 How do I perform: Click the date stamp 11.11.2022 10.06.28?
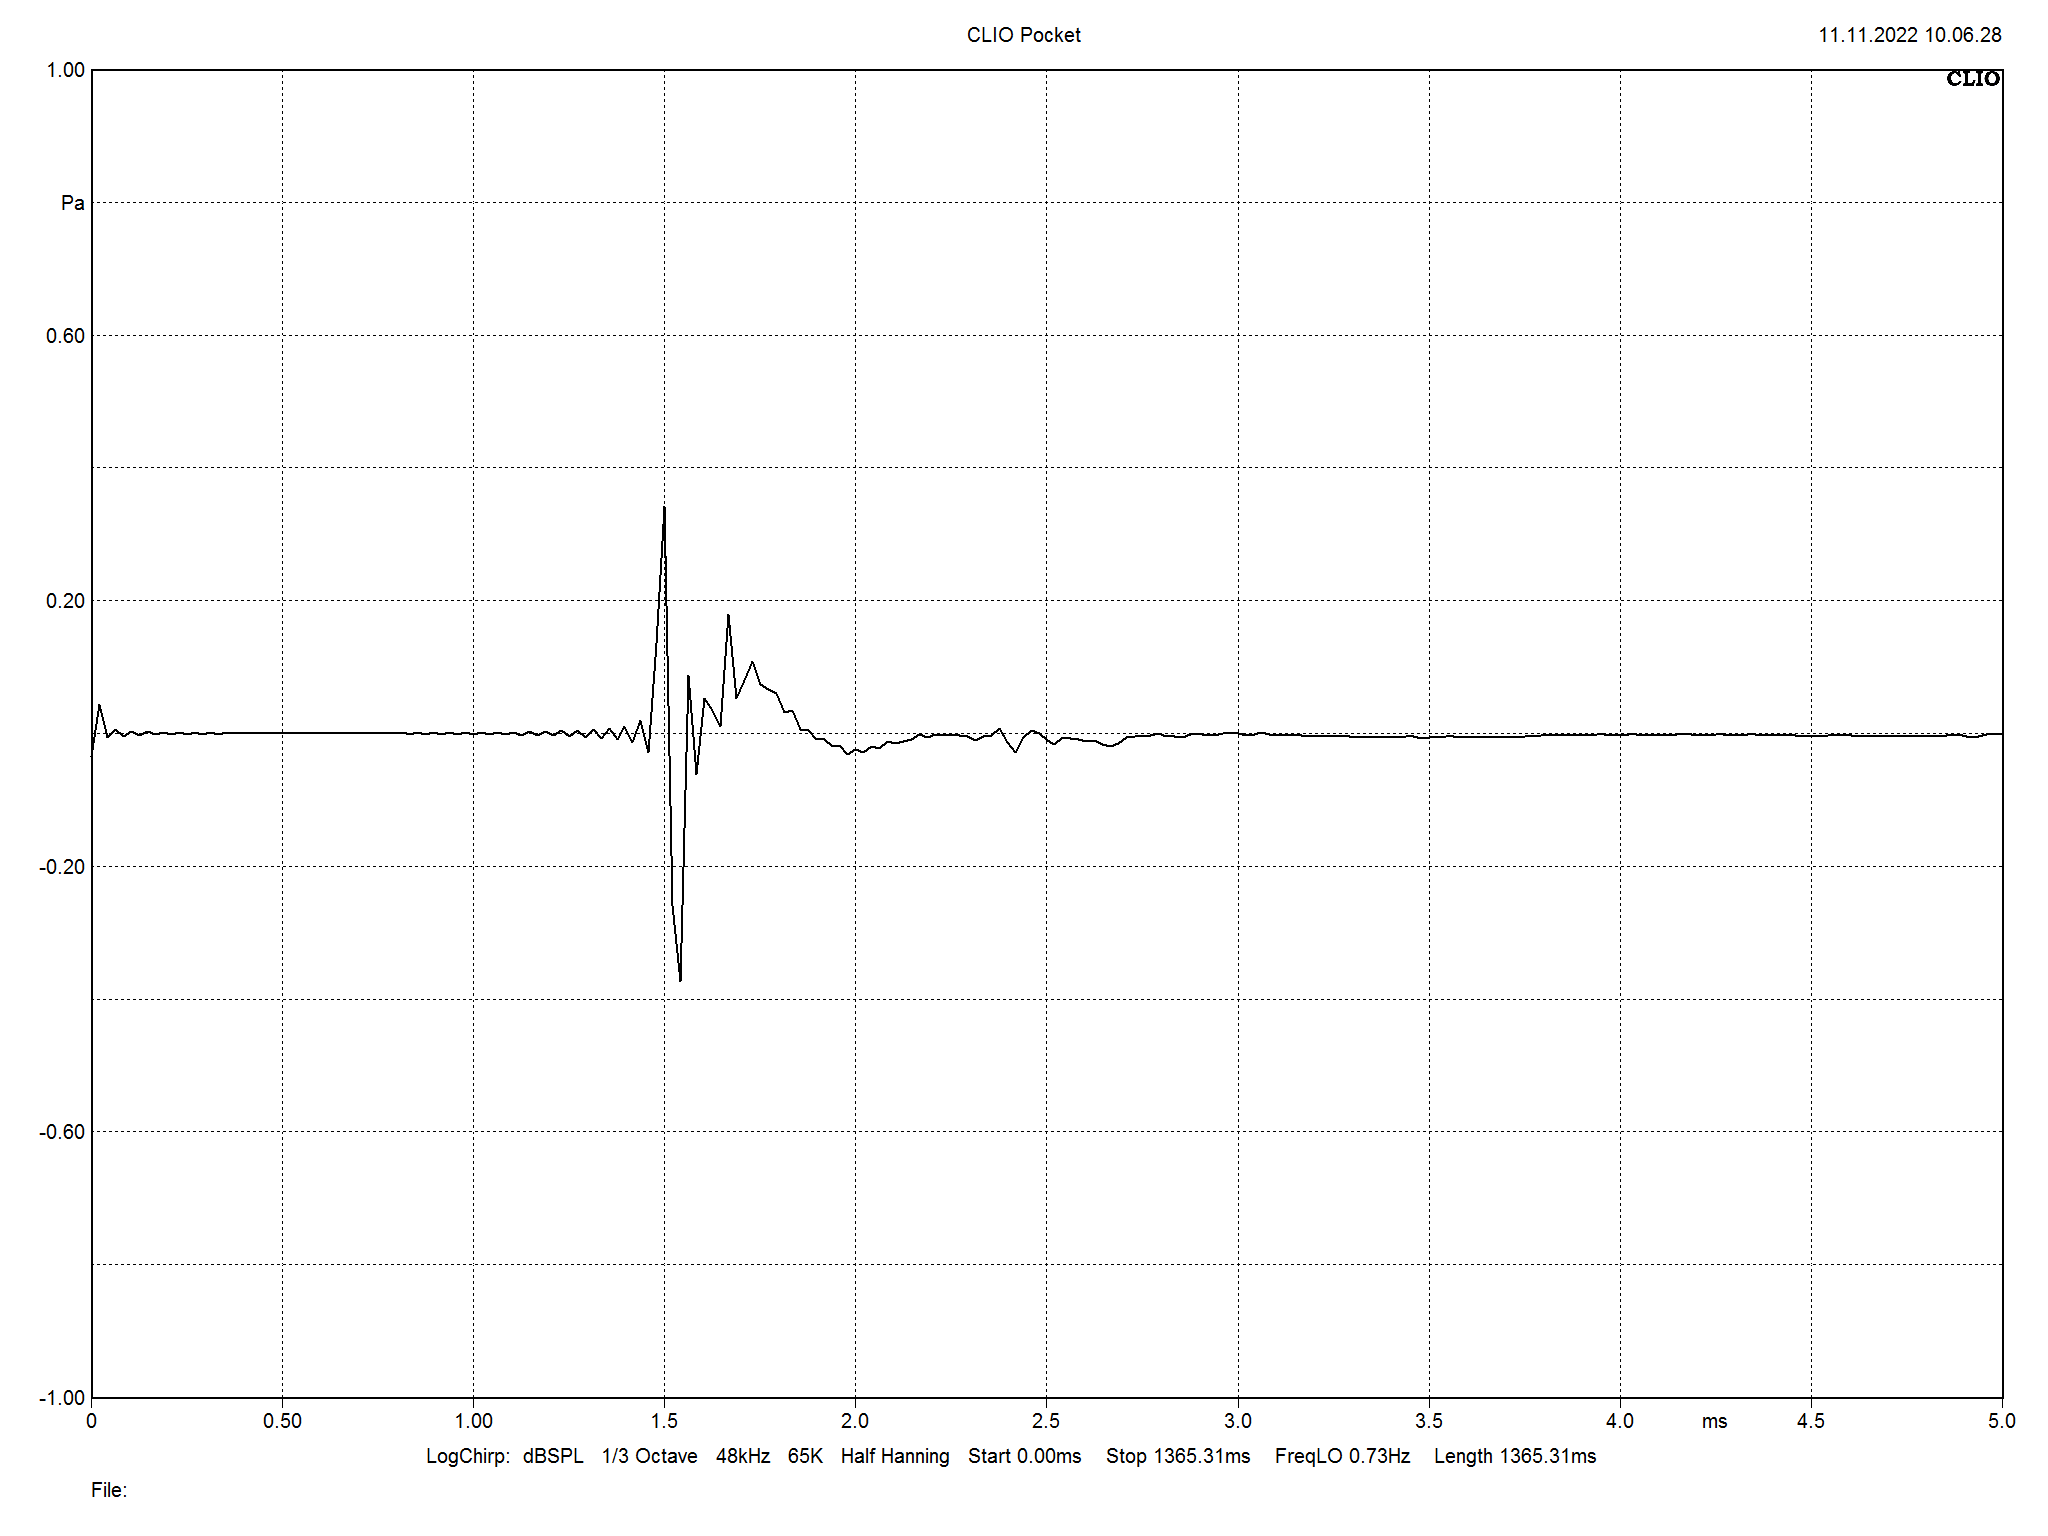1909,35
